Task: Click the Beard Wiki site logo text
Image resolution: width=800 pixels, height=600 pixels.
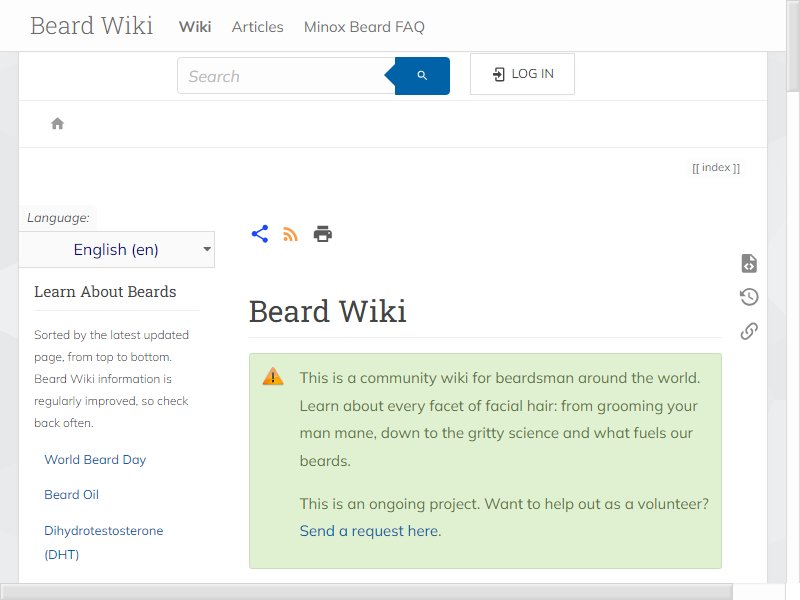Action: (91, 26)
